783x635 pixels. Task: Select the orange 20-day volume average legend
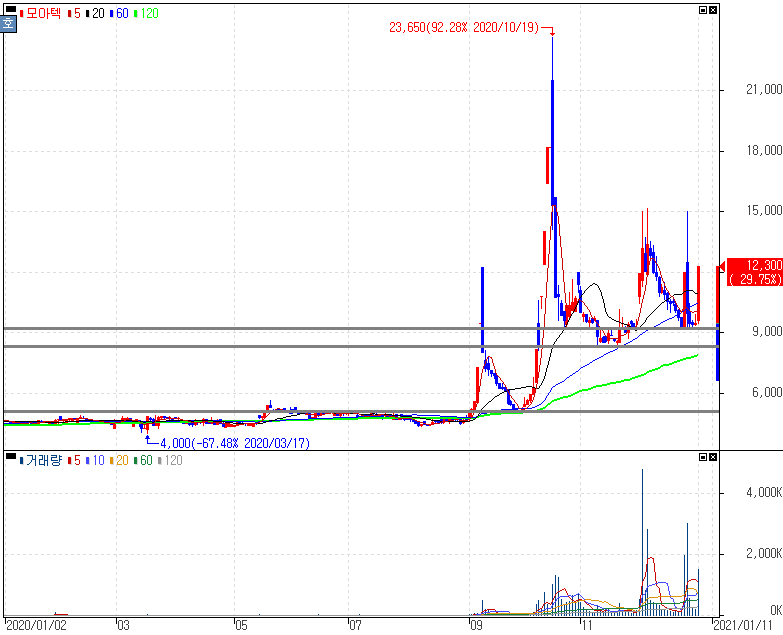pyautogui.click(x=119, y=460)
